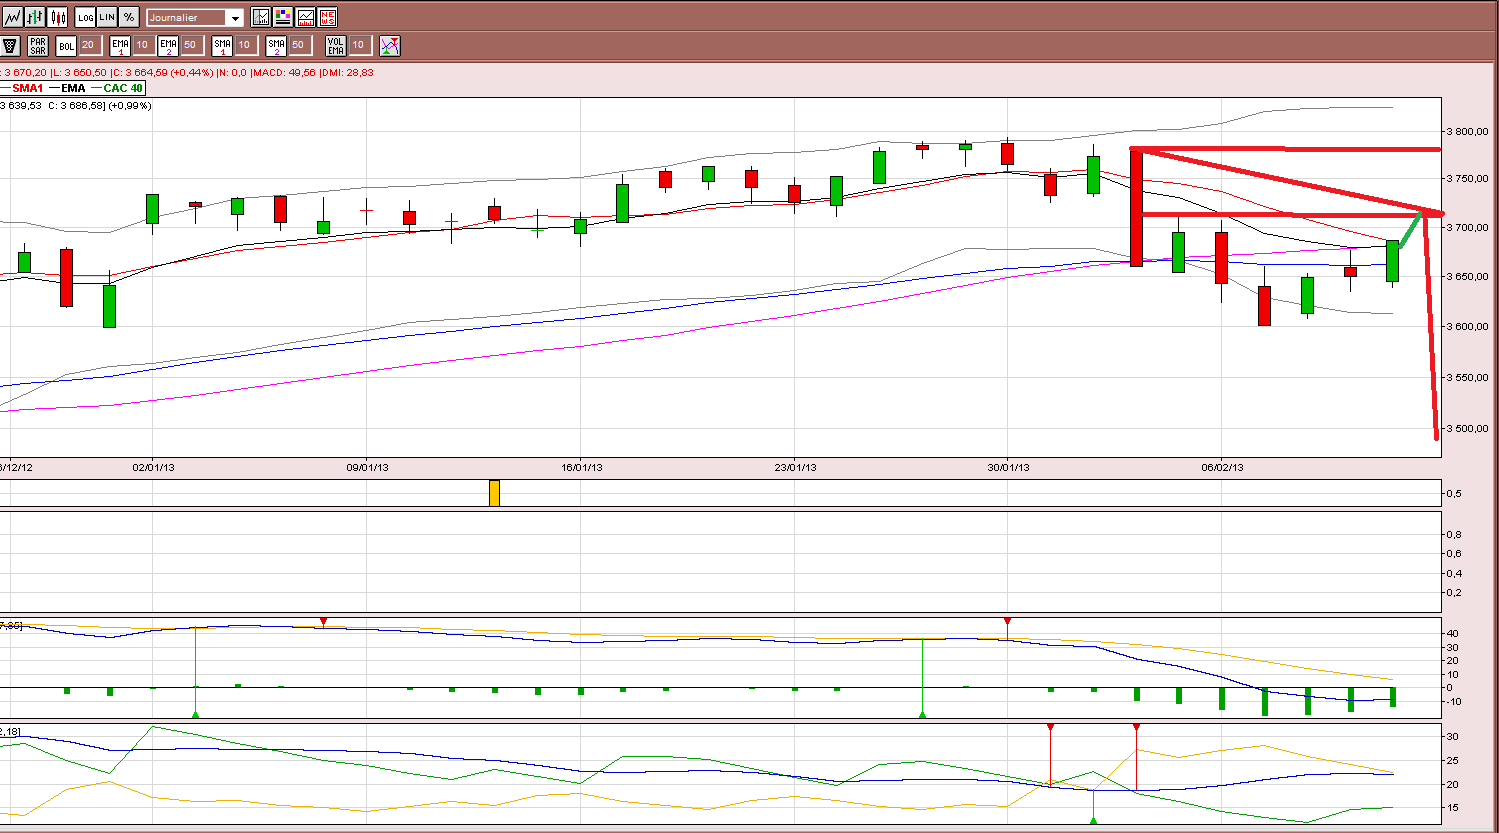Click the 30/01/13 date label
The height and width of the screenshot is (833, 1499).
point(1008,467)
